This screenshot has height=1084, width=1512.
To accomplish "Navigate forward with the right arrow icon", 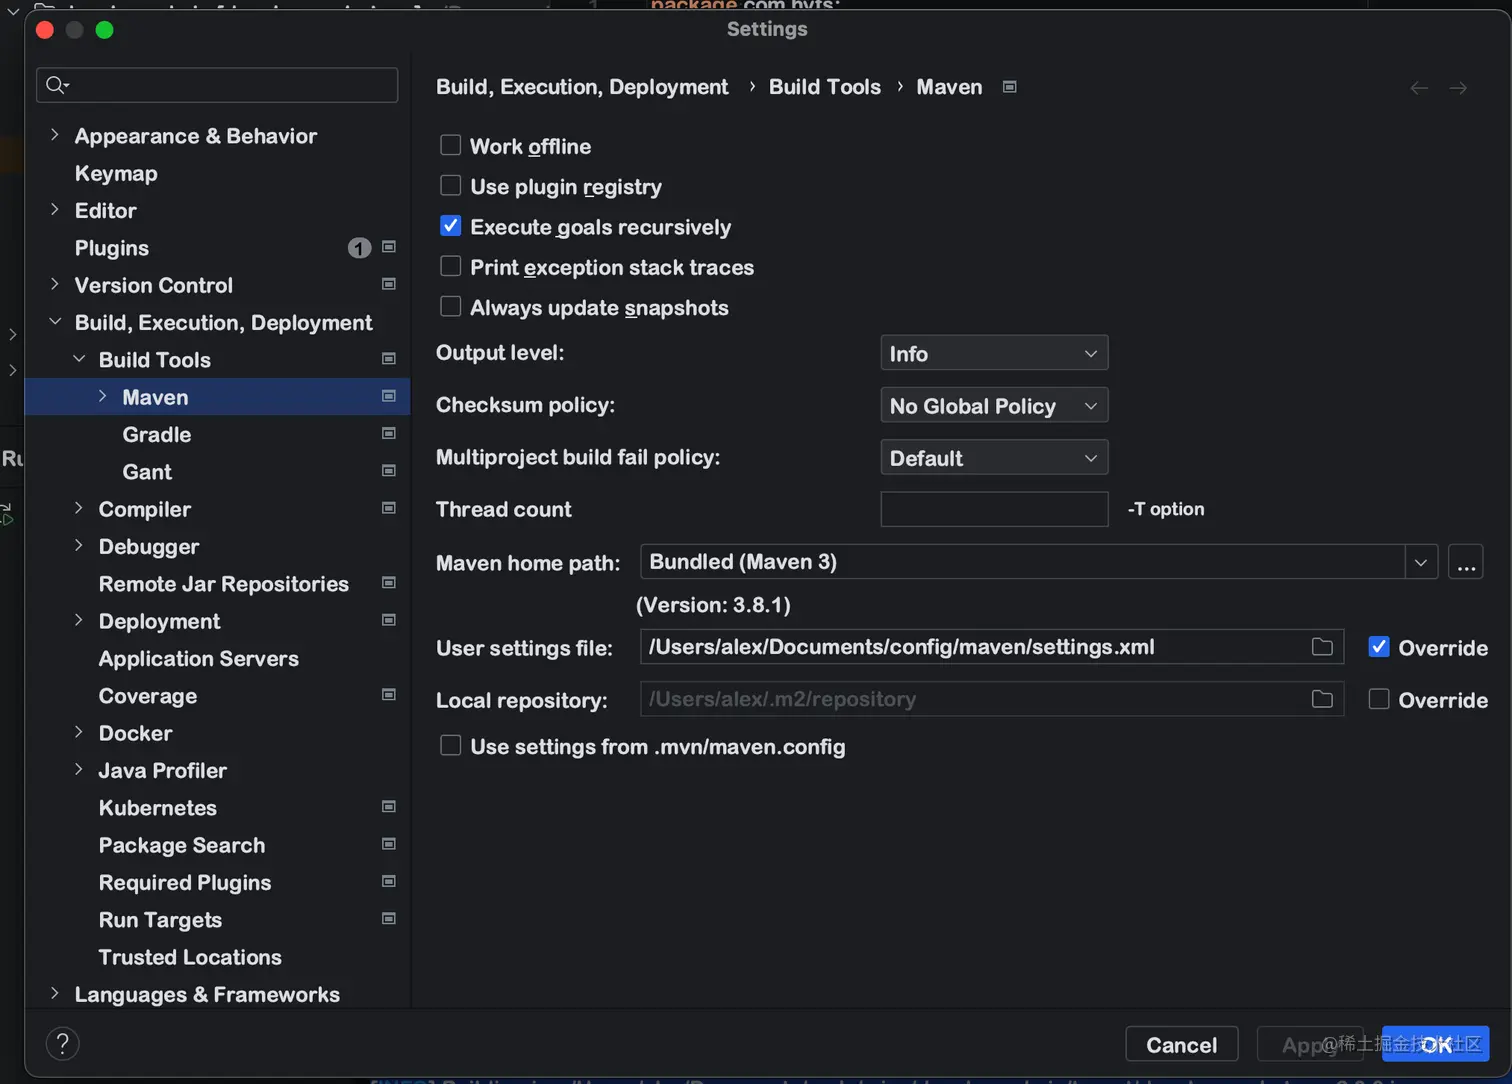I will 1459,88.
